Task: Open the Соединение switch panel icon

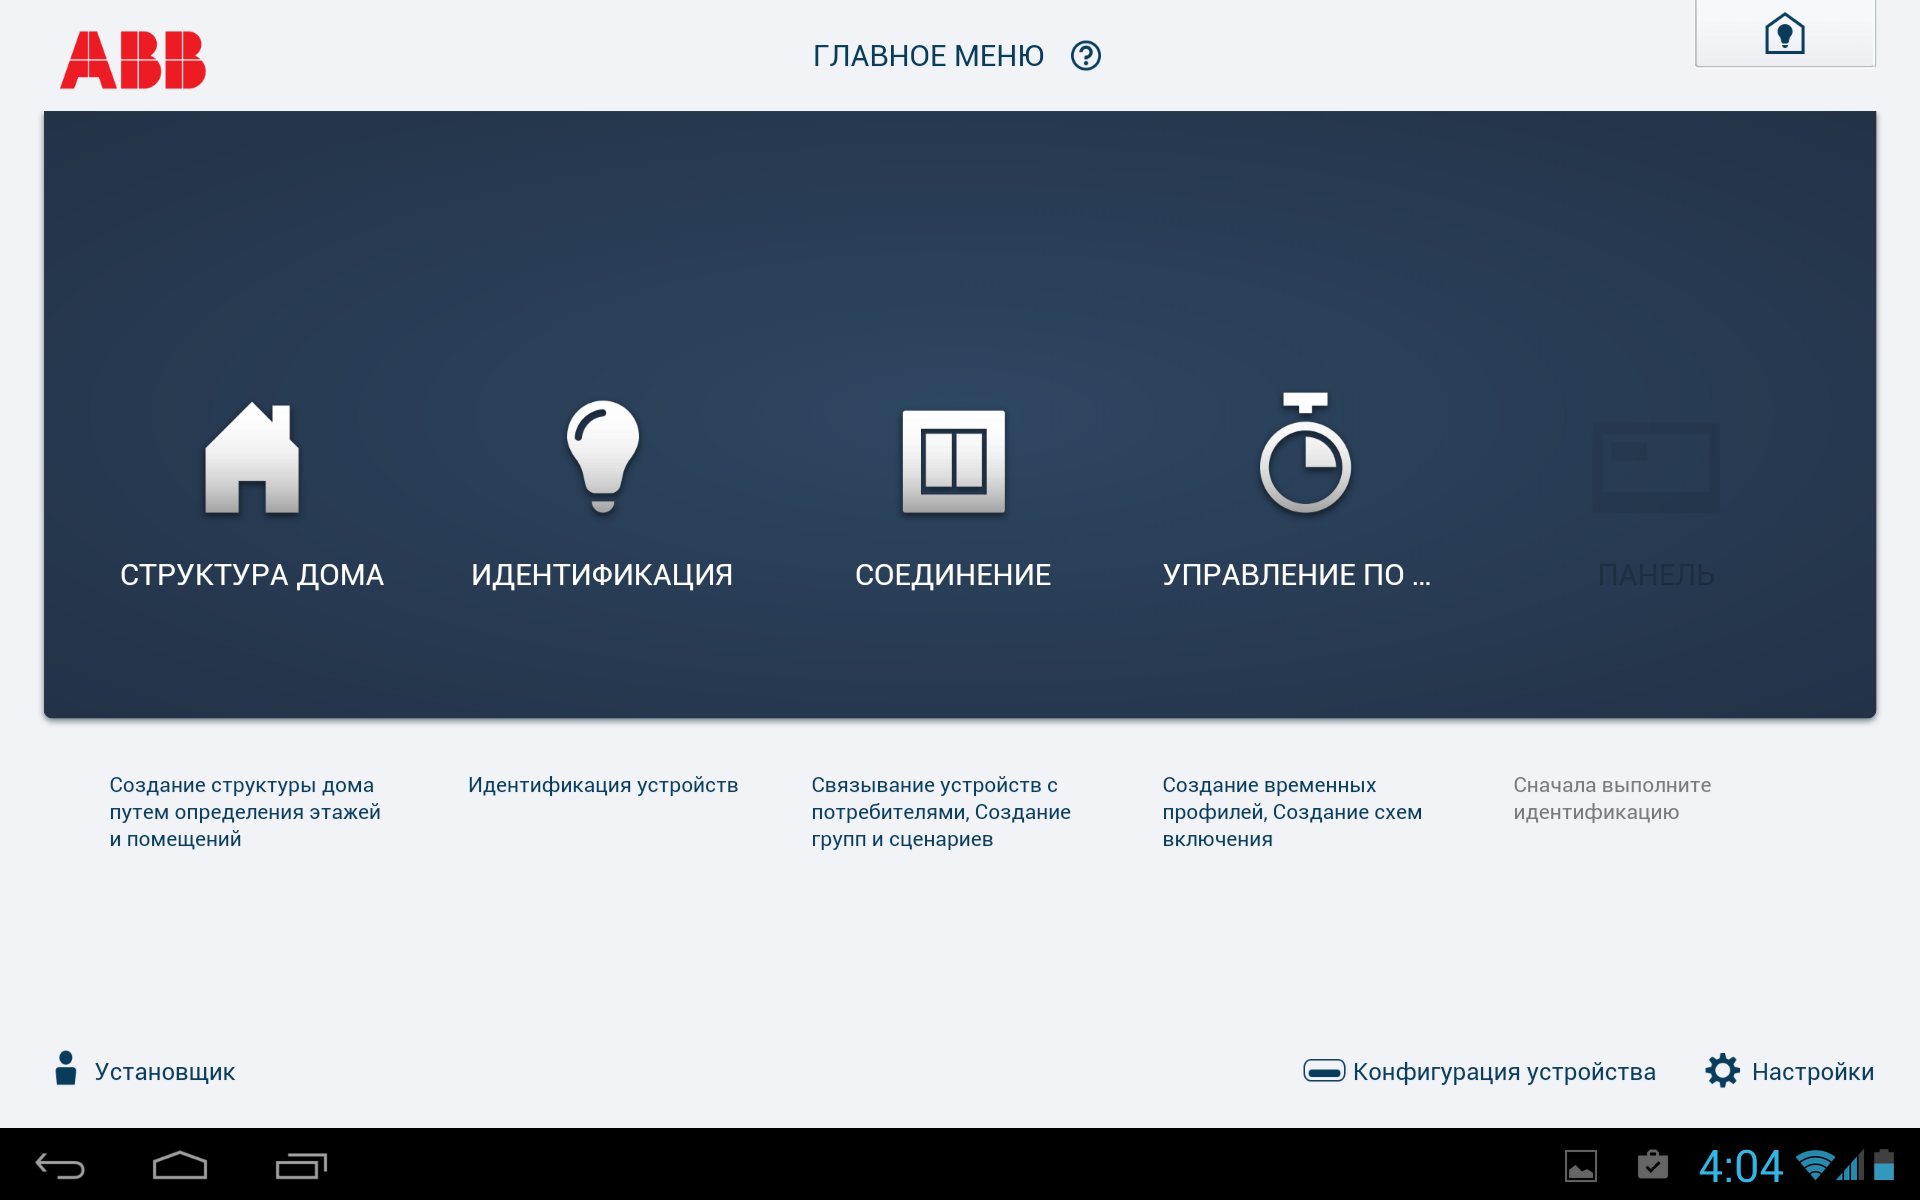Action: click(x=953, y=461)
